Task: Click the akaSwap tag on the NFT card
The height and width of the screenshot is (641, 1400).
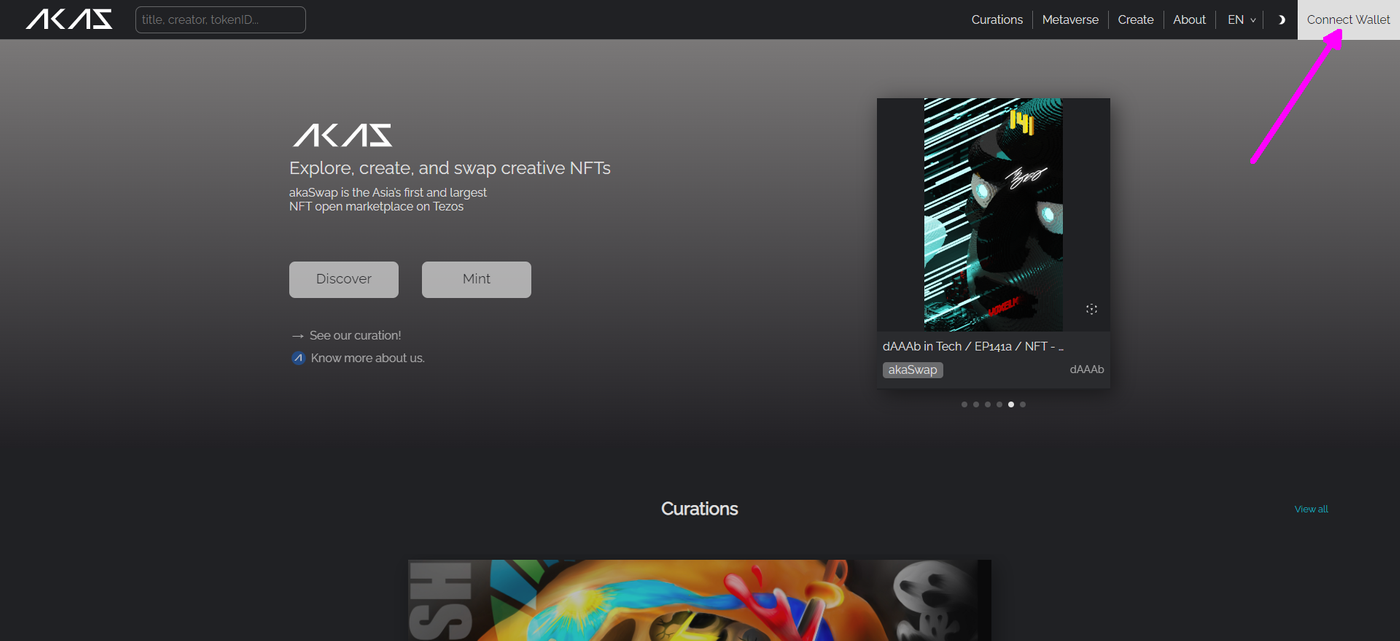Action: click(913, 370)
